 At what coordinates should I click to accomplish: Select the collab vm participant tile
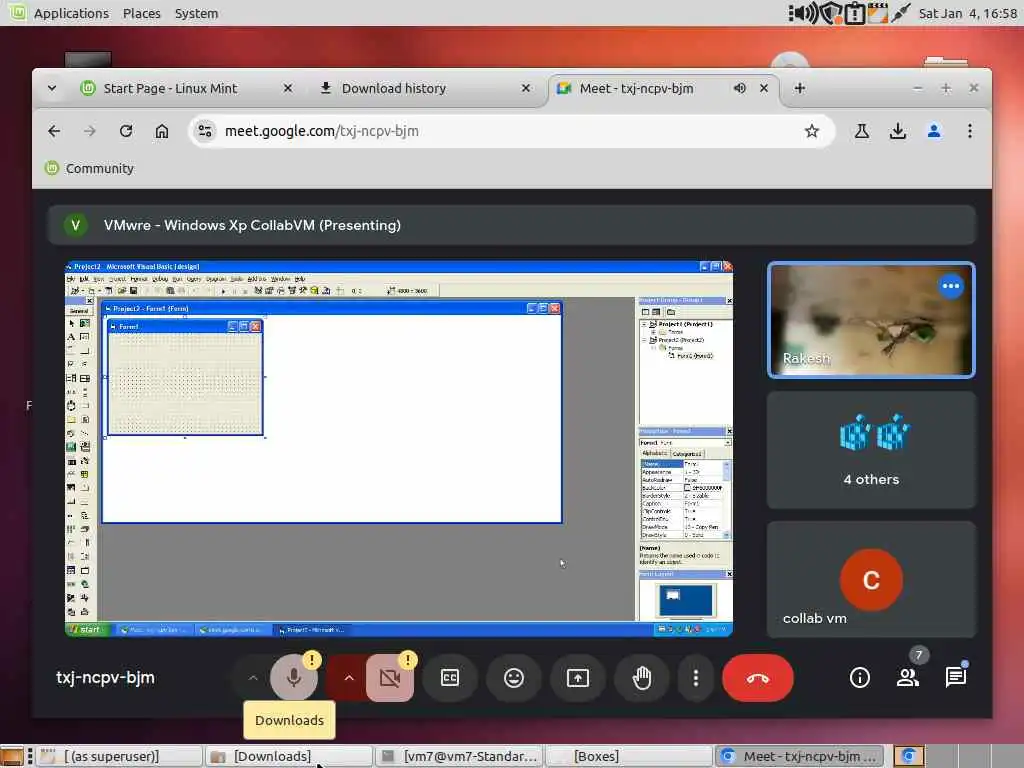(871, 579)
